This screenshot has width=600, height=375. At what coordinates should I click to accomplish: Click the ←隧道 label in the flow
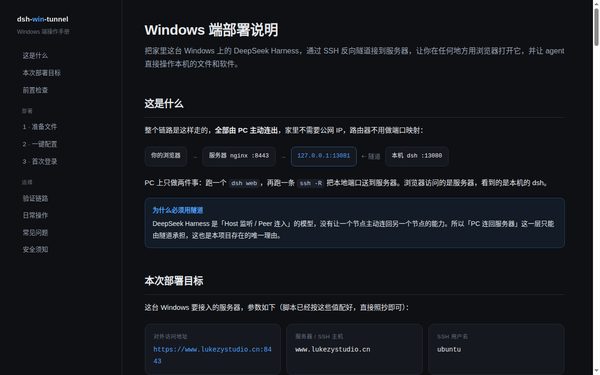370,156
